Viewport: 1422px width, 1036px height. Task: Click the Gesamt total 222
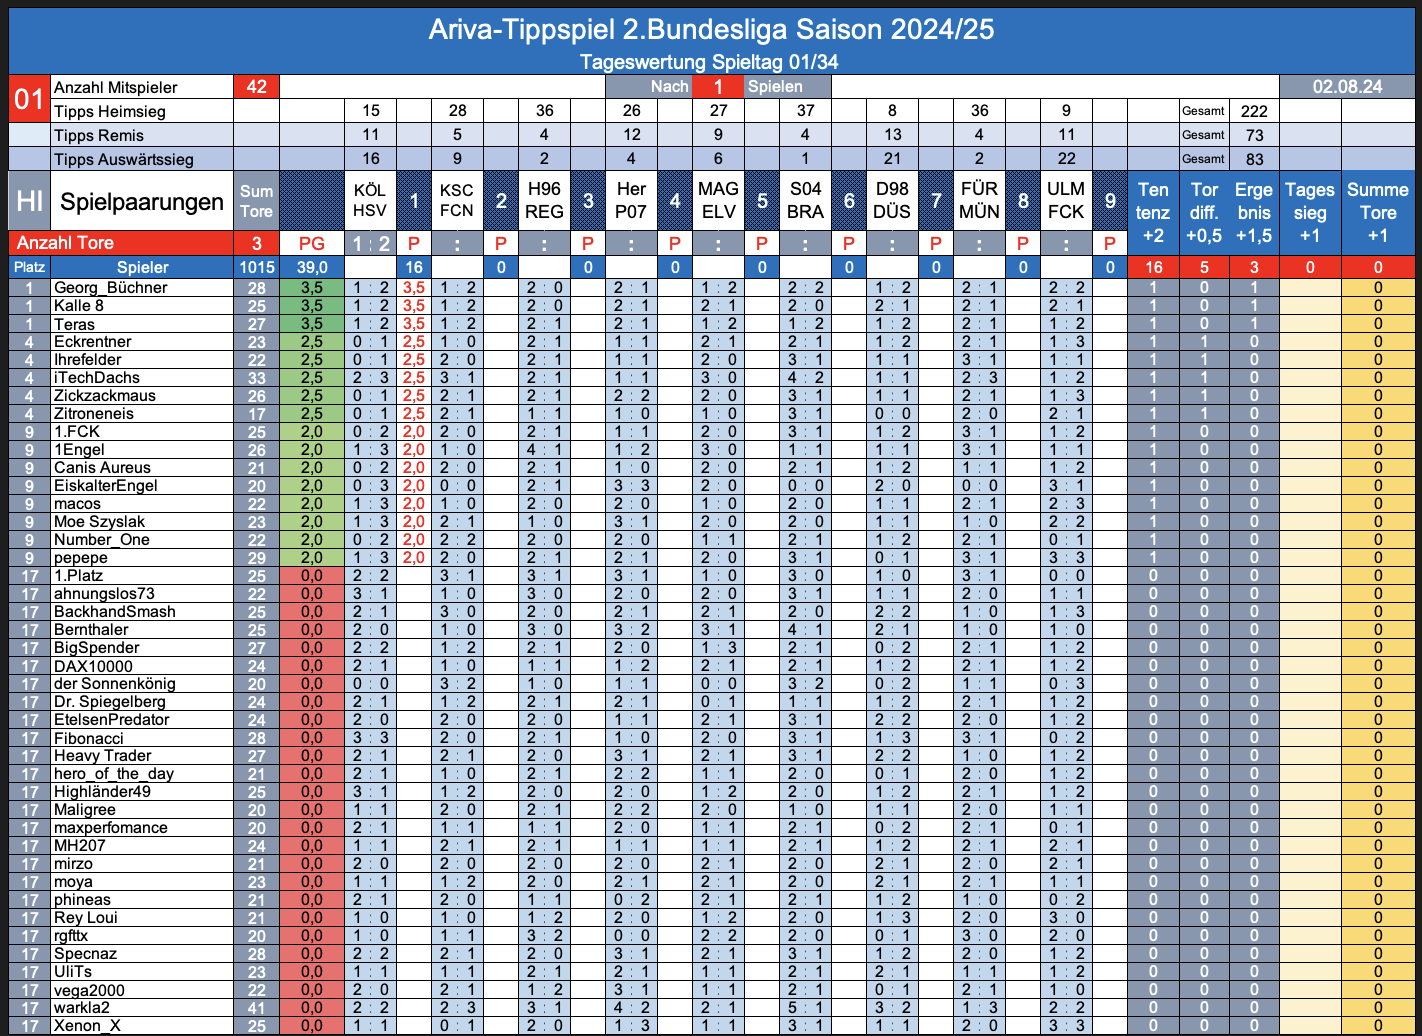[x=1254, y=111]
